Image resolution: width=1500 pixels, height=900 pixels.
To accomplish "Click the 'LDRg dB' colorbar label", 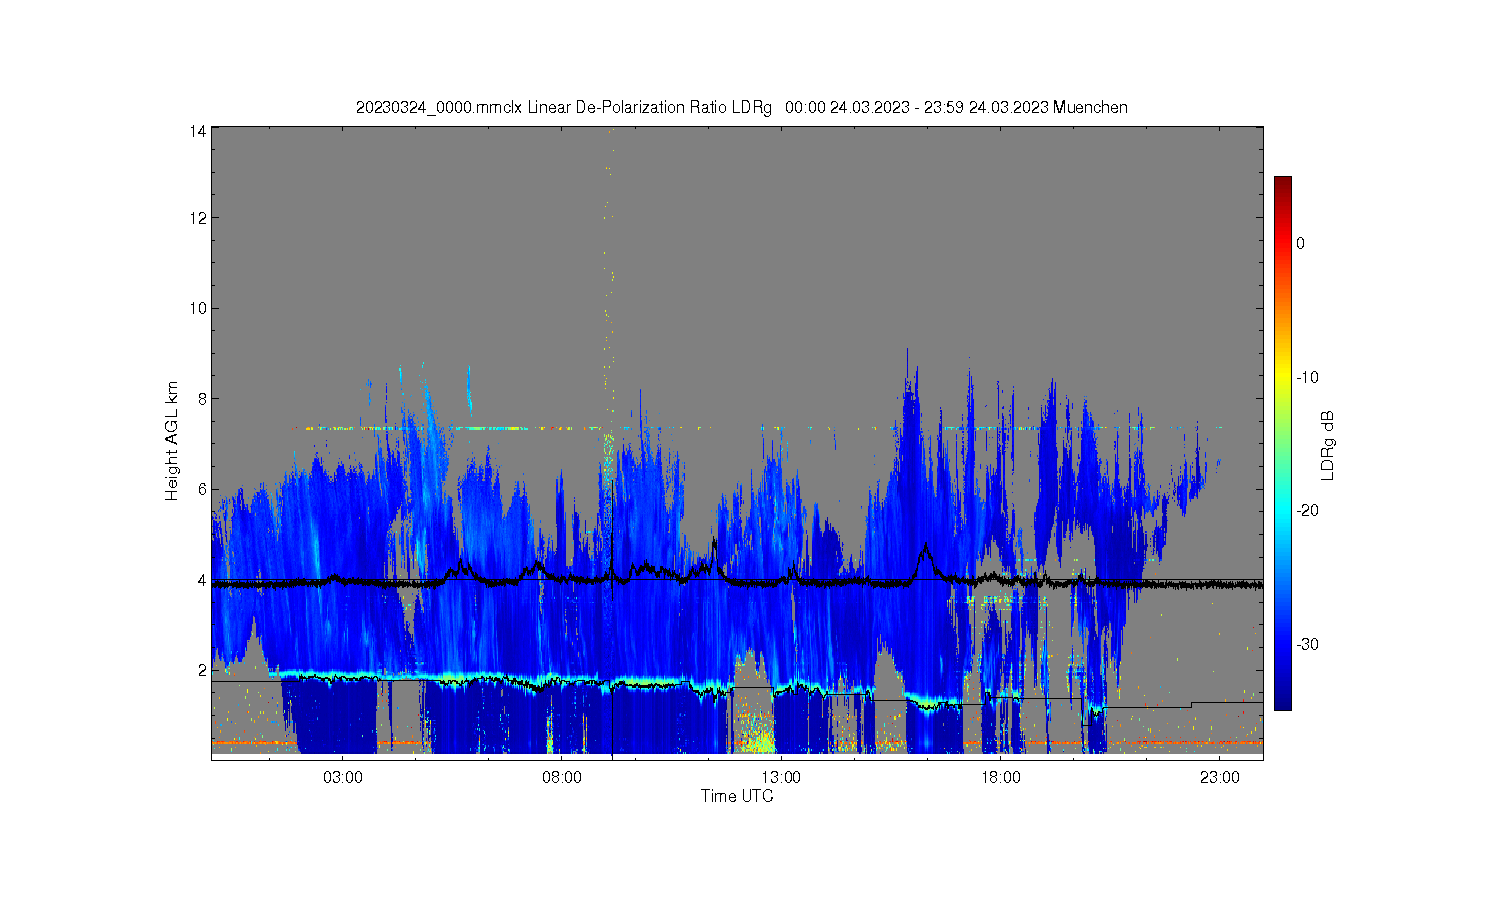I will pos(1328,445).
